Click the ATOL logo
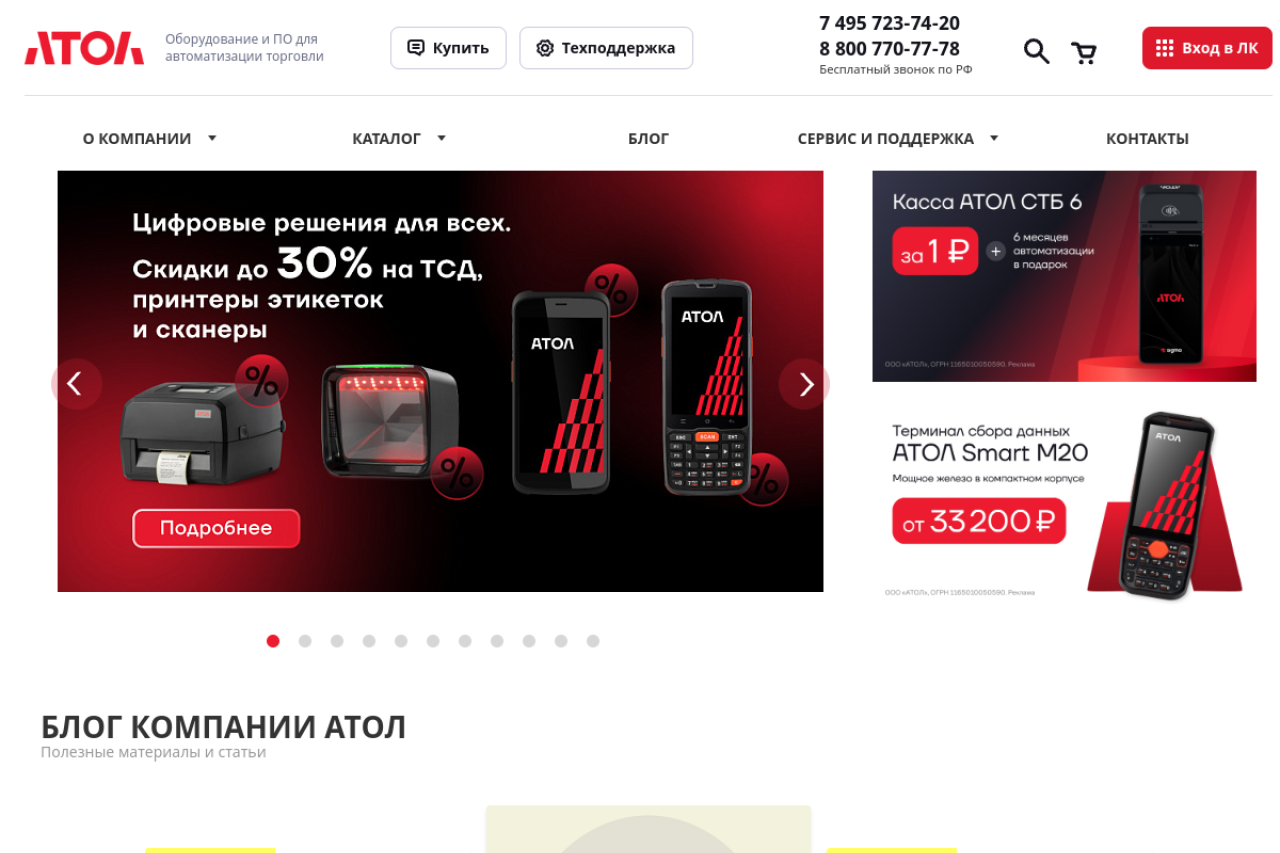This screenshot has width=1280, height=853. coord(84,48)
